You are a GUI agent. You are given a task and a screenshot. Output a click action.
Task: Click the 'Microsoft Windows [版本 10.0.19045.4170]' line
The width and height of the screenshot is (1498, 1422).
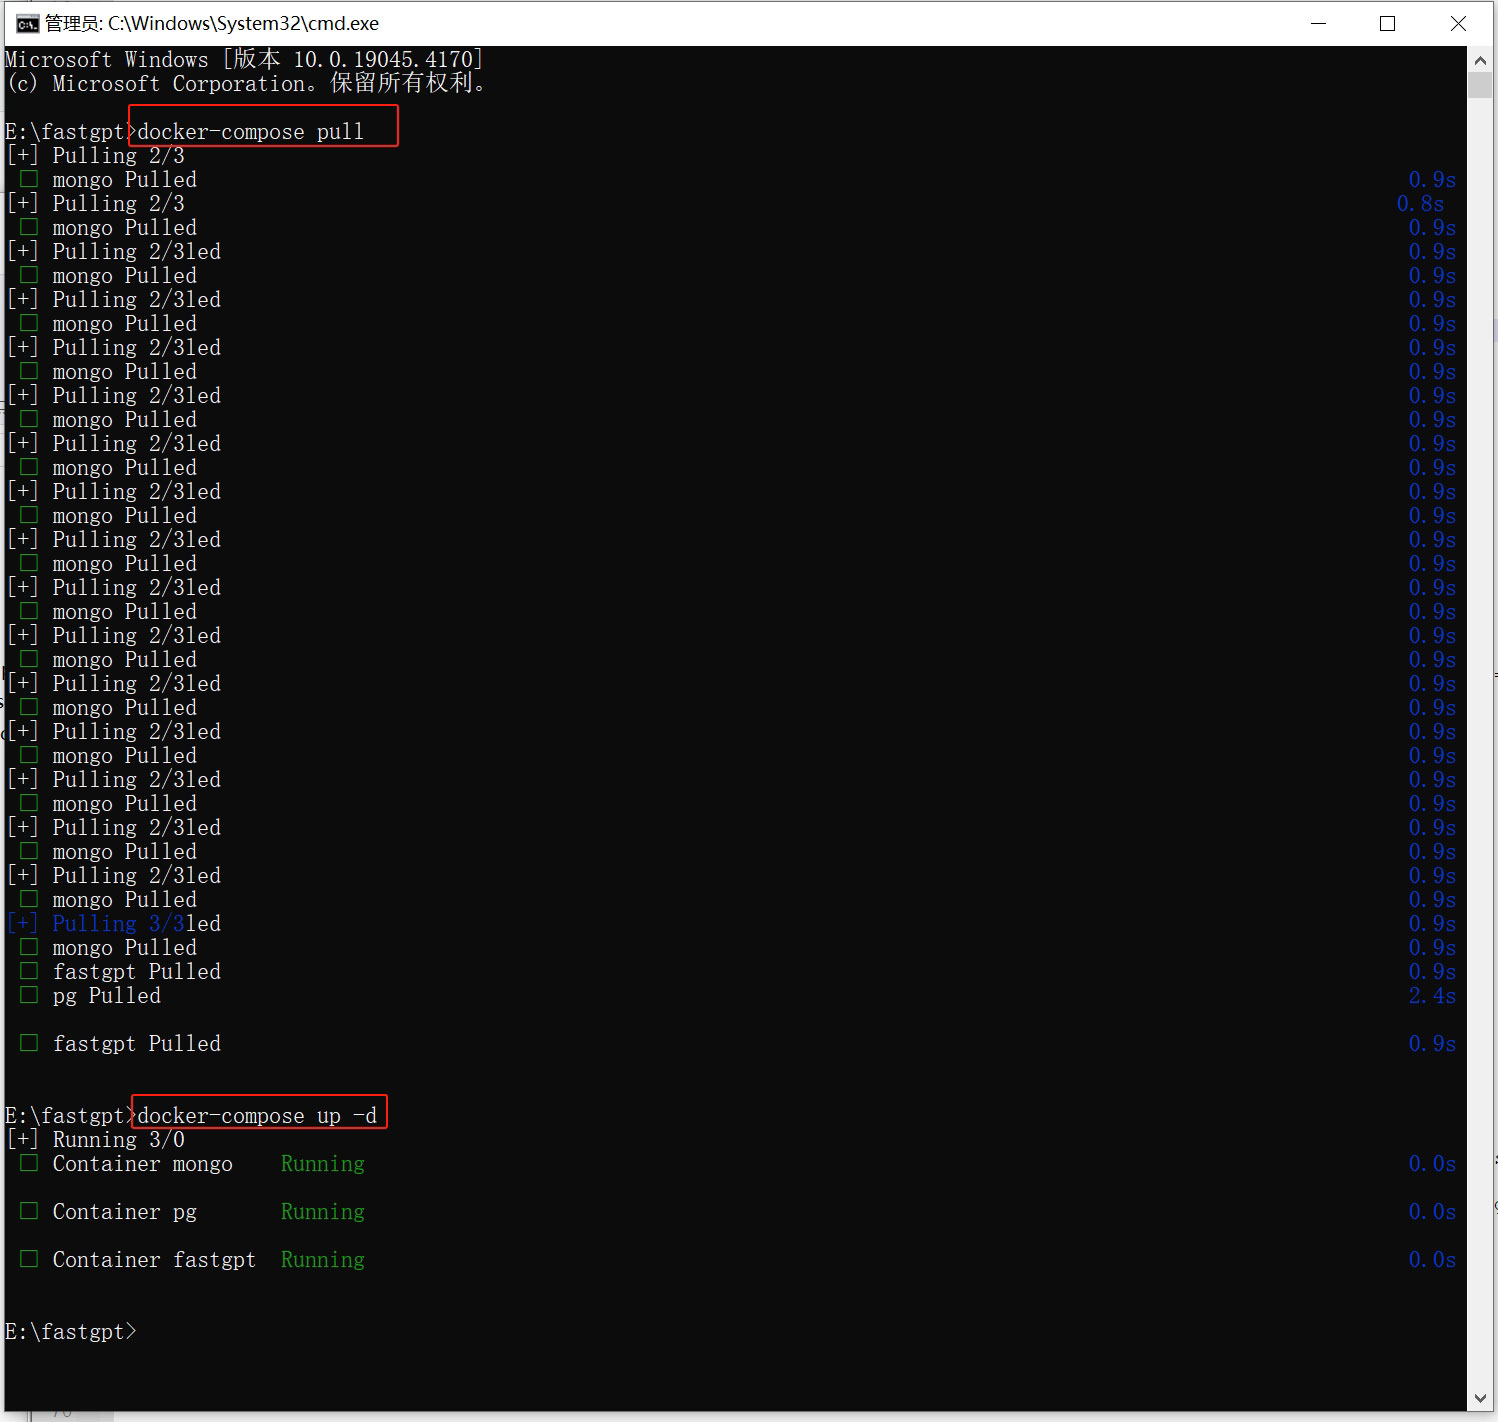244,60
